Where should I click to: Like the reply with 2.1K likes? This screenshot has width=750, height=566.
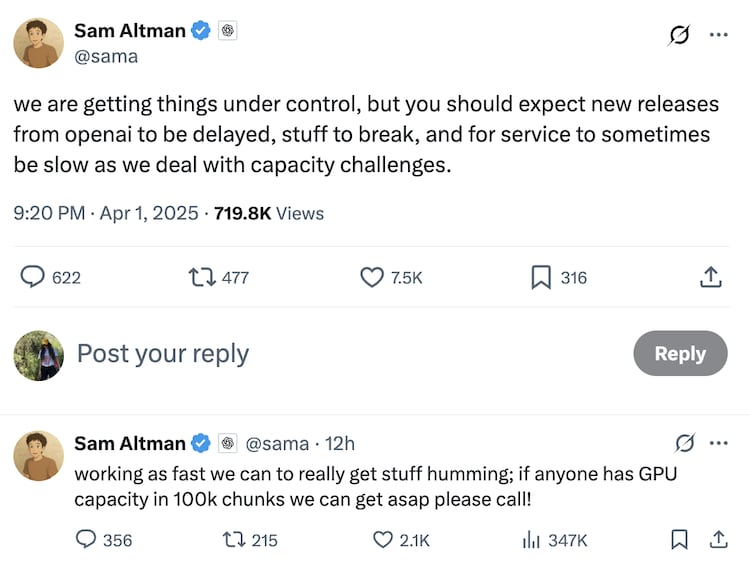(383, 540)
